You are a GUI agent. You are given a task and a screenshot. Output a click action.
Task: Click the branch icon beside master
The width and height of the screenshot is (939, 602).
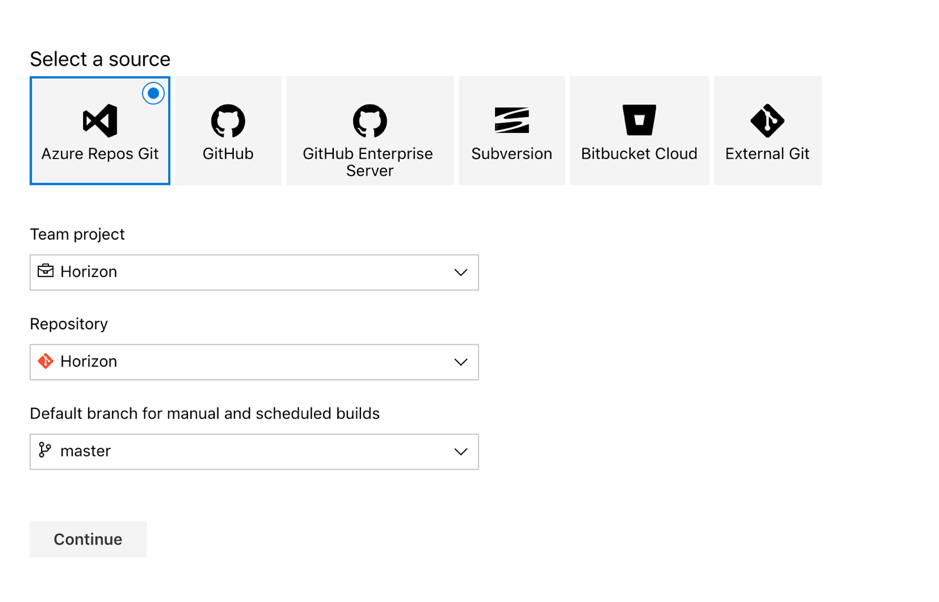[45, 450]
